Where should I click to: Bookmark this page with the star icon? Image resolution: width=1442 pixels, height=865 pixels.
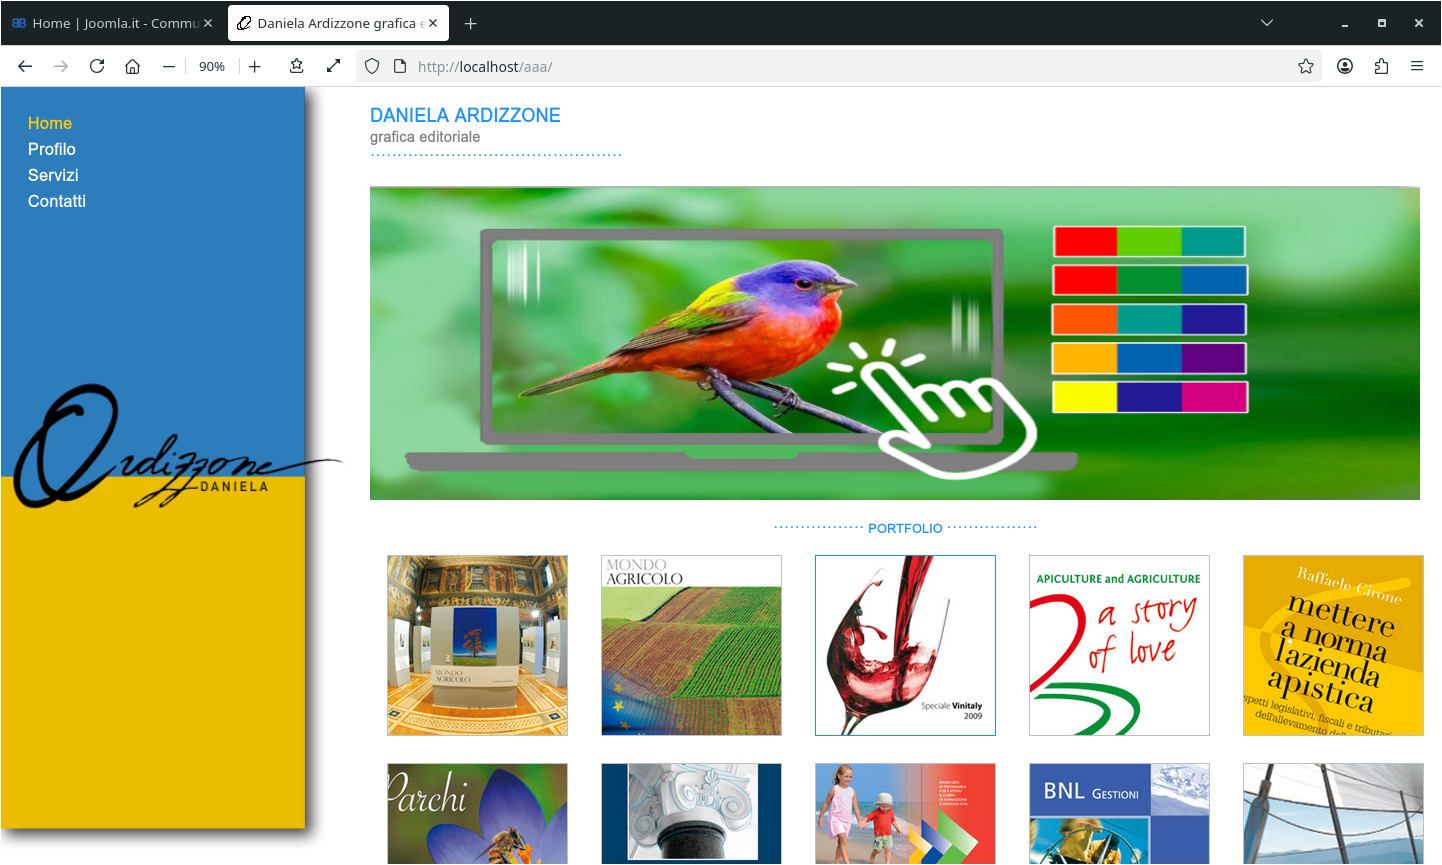coord(1305,66)
